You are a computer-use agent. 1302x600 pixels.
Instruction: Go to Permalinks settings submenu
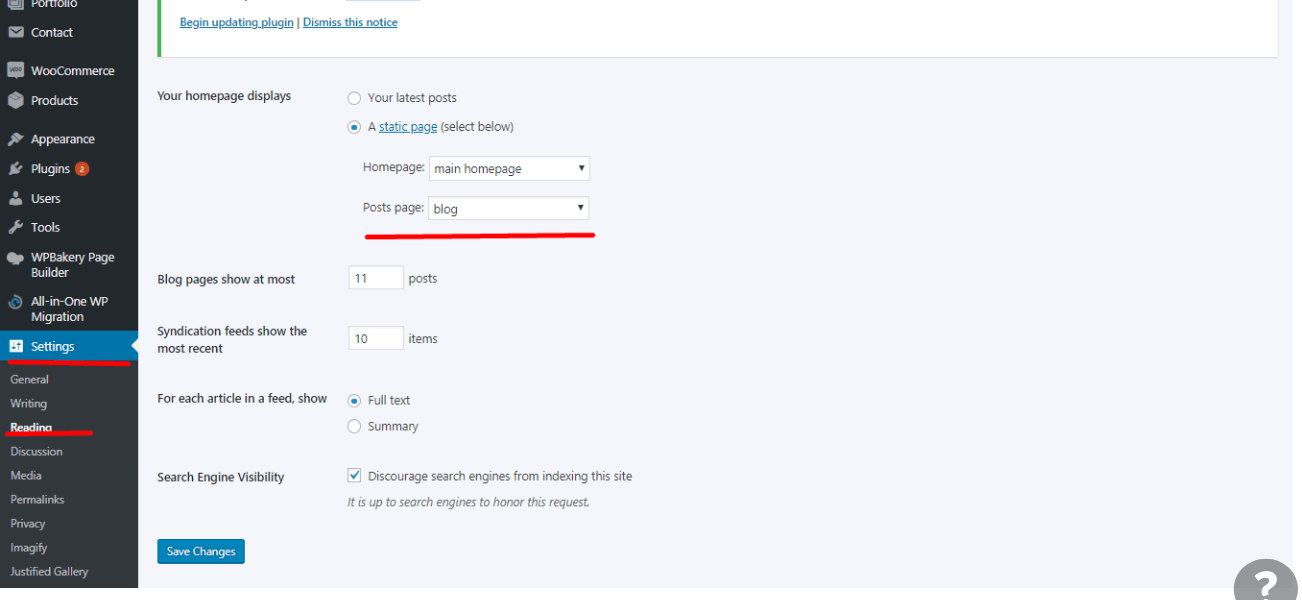point(37,500)
